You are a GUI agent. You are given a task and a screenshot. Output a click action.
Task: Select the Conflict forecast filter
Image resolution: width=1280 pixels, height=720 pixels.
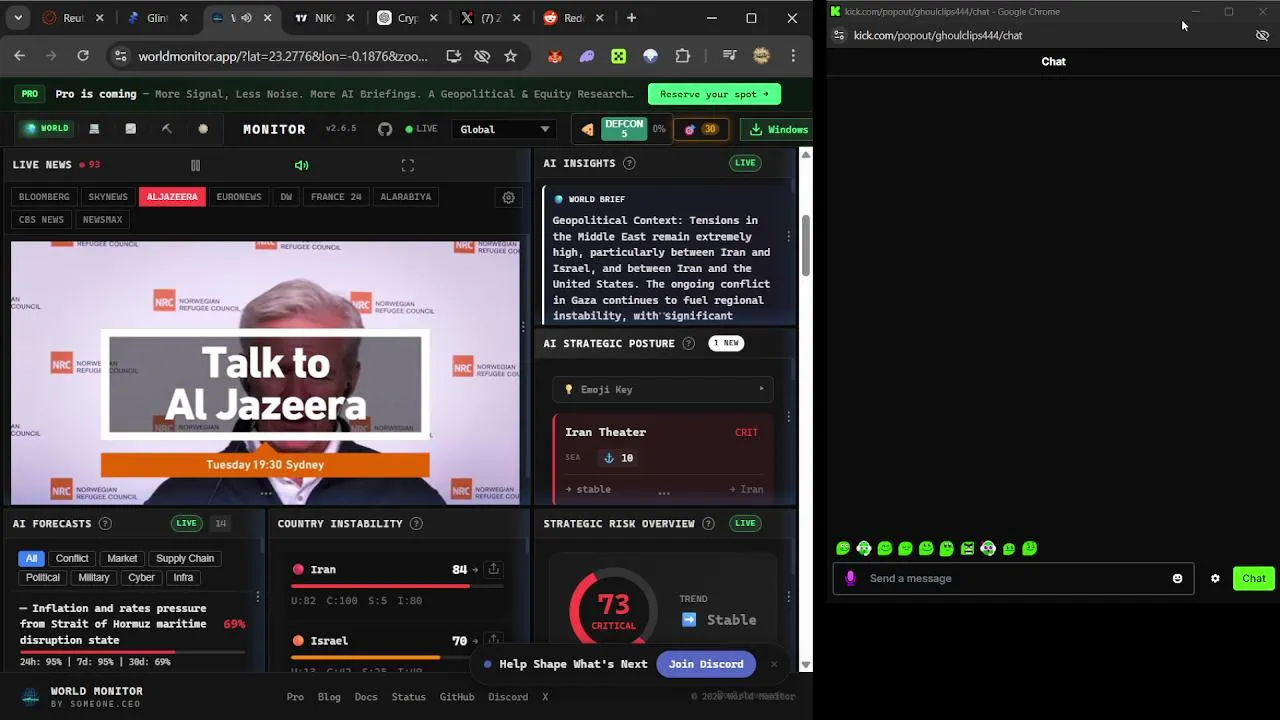tap(72, 559)
